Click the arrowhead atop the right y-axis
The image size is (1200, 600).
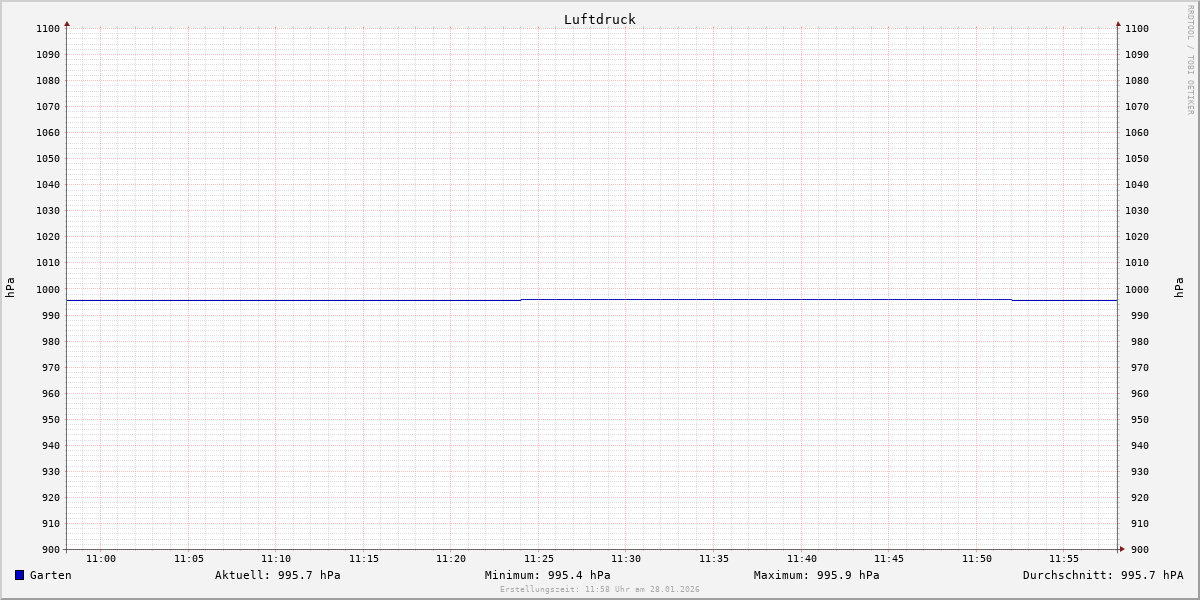coord(1118,23)
